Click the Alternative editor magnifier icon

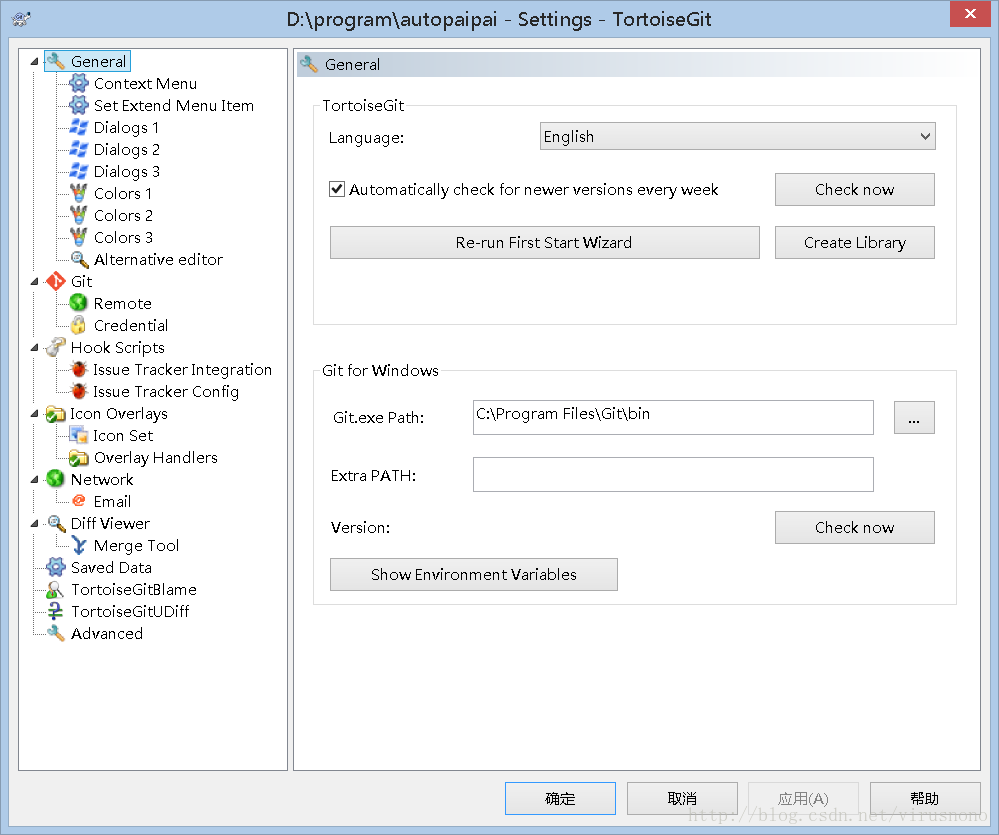(x=78, y=259)
